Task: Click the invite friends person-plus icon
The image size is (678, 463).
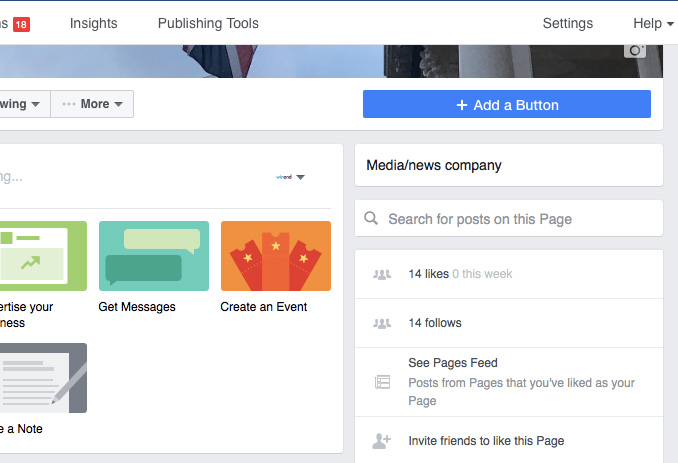Action: click(381, 441)
